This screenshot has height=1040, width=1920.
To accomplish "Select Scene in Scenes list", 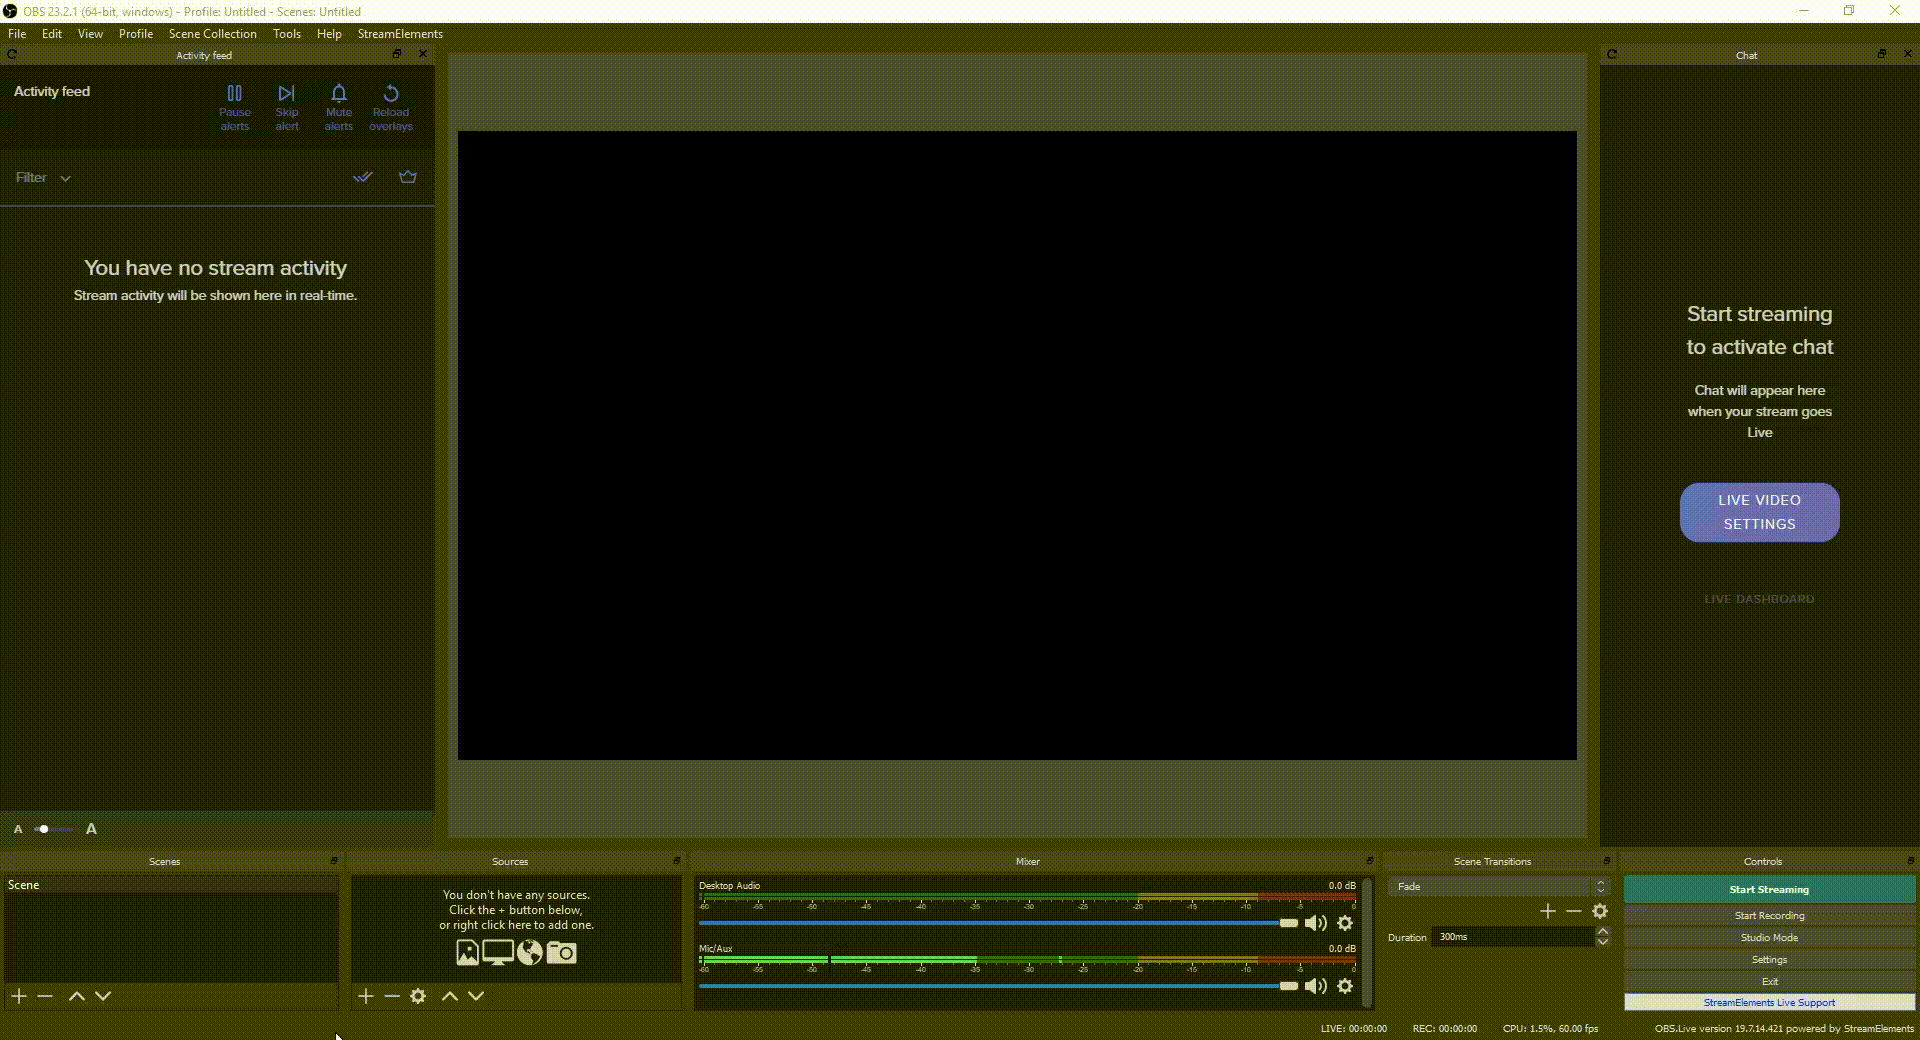I will [x=170, y=885].
